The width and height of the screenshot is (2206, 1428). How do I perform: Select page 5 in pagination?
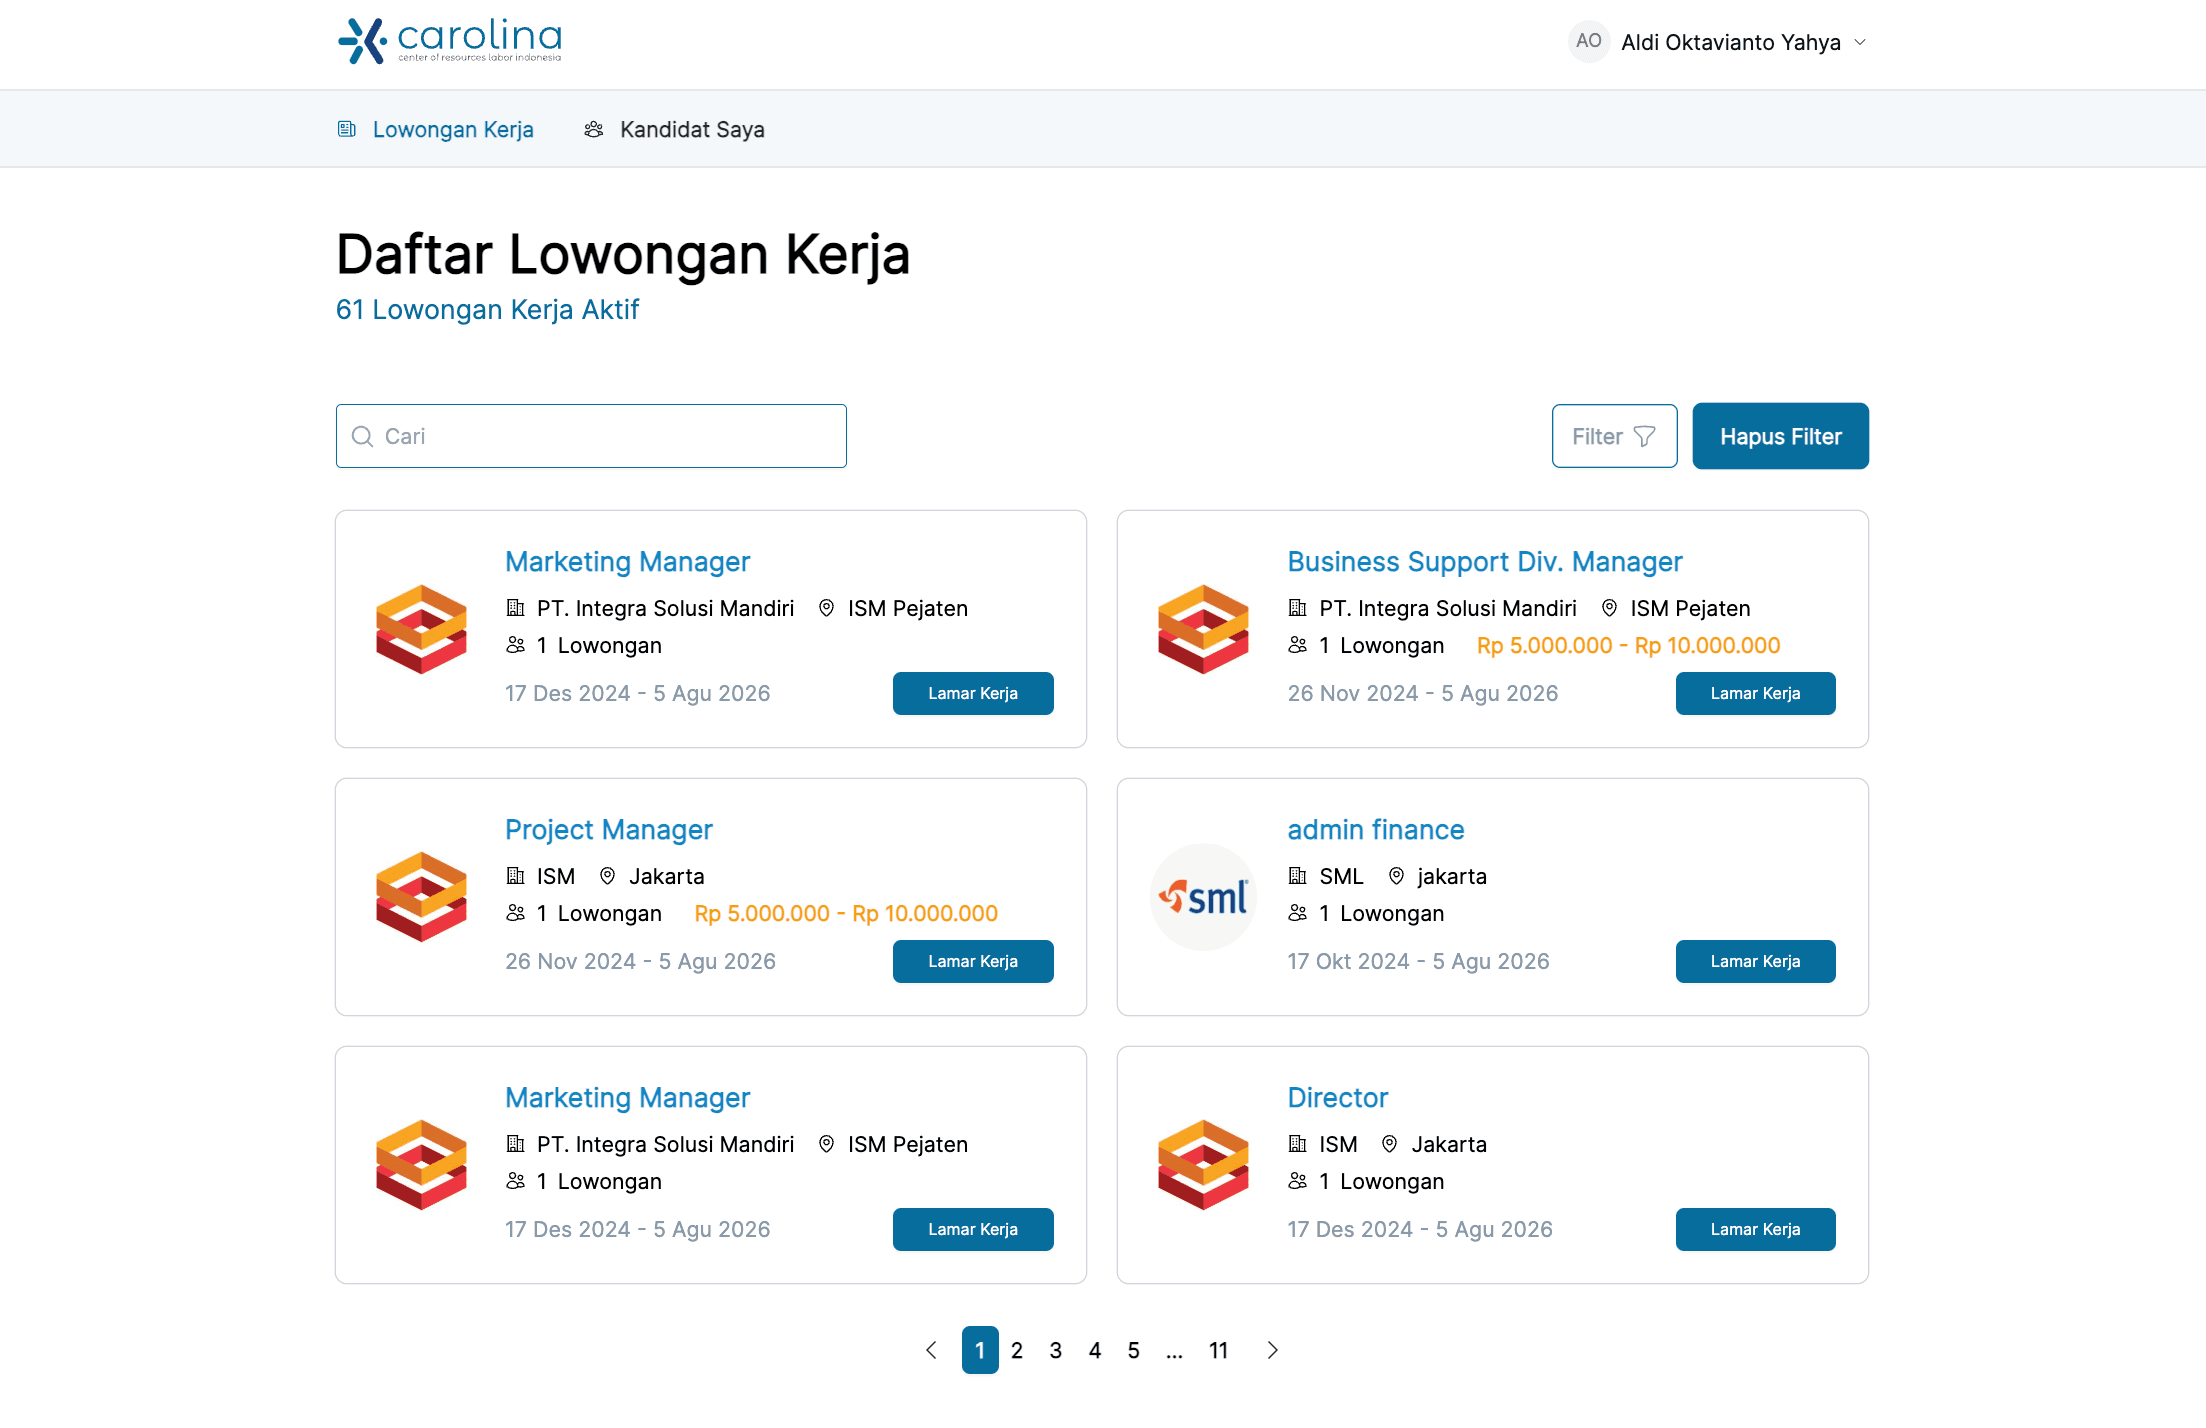[1133, 1350]
